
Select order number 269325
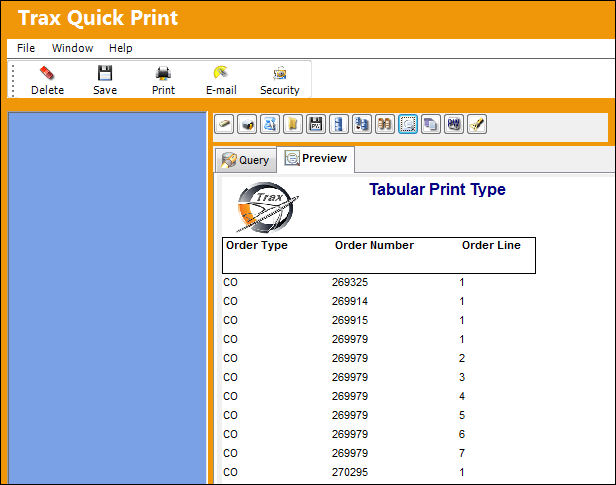click(x=350, y=282)
